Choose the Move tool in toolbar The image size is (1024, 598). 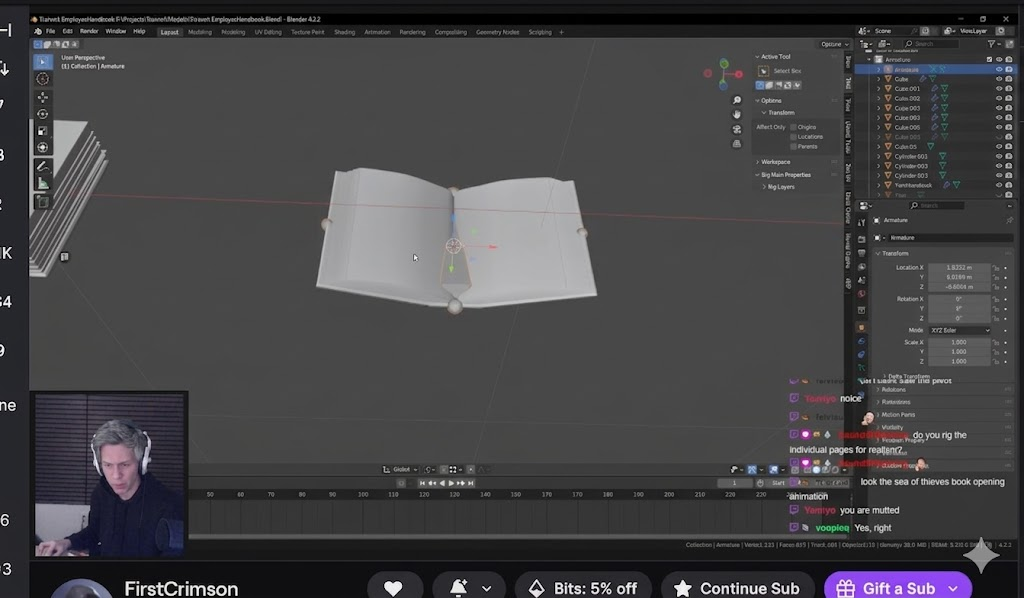click(x=42, y=97)
